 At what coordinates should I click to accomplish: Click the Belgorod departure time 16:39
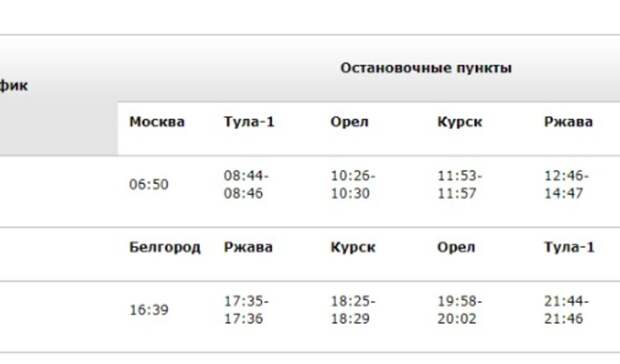[x=149, y=310]
